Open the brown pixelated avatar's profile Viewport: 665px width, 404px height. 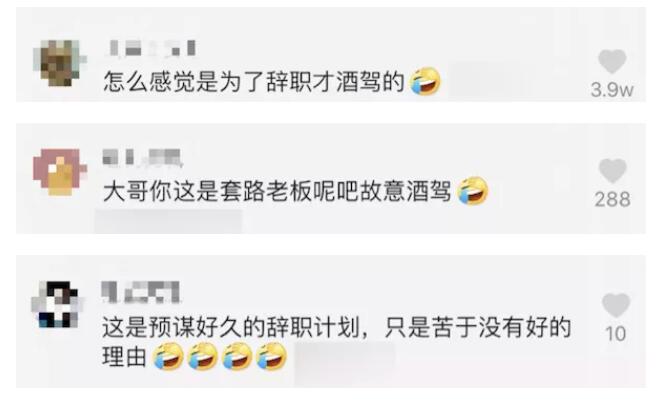coord(60,63)
